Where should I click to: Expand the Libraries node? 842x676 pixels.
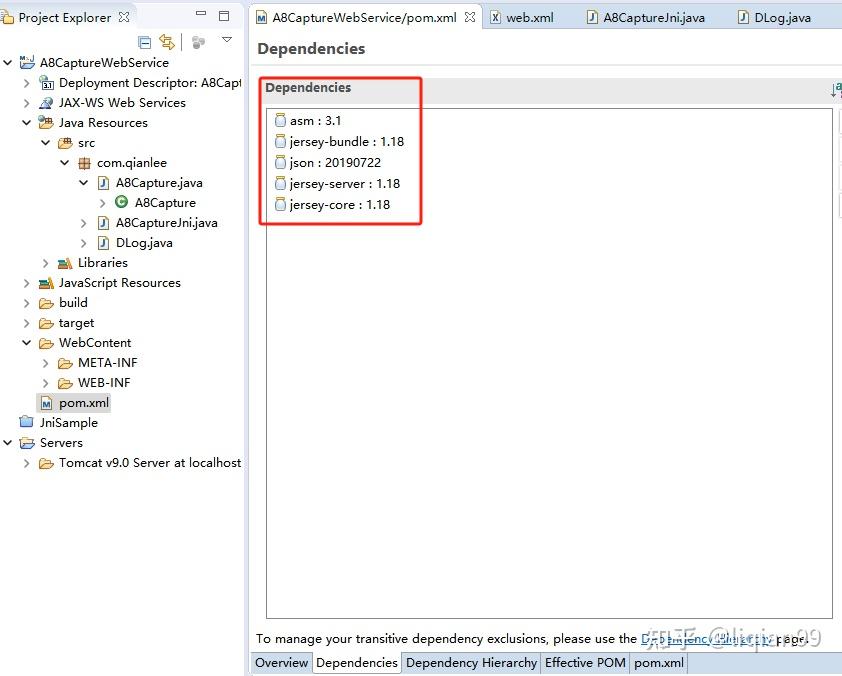point(47,263)
